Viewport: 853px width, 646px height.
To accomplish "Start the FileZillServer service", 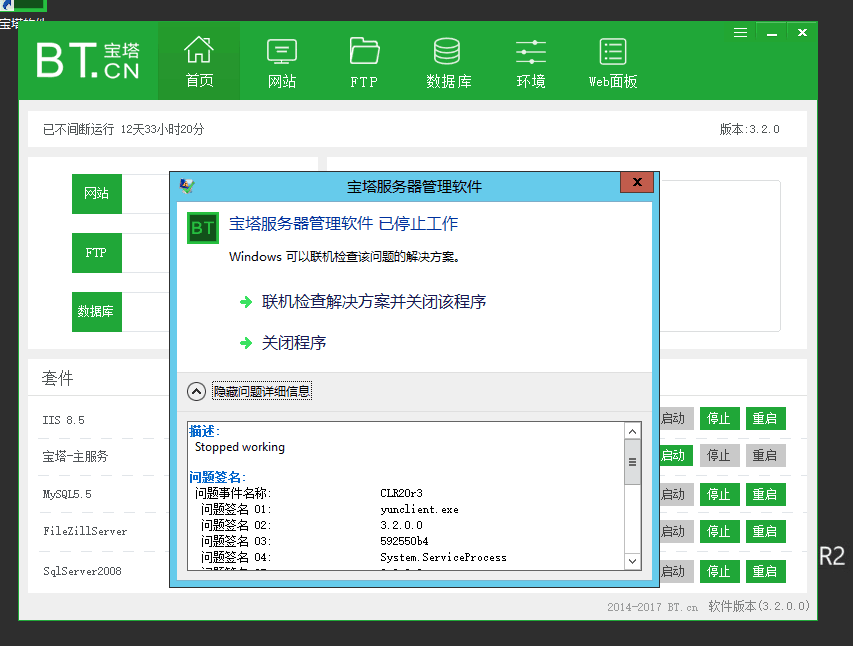I will coord(676,532).
